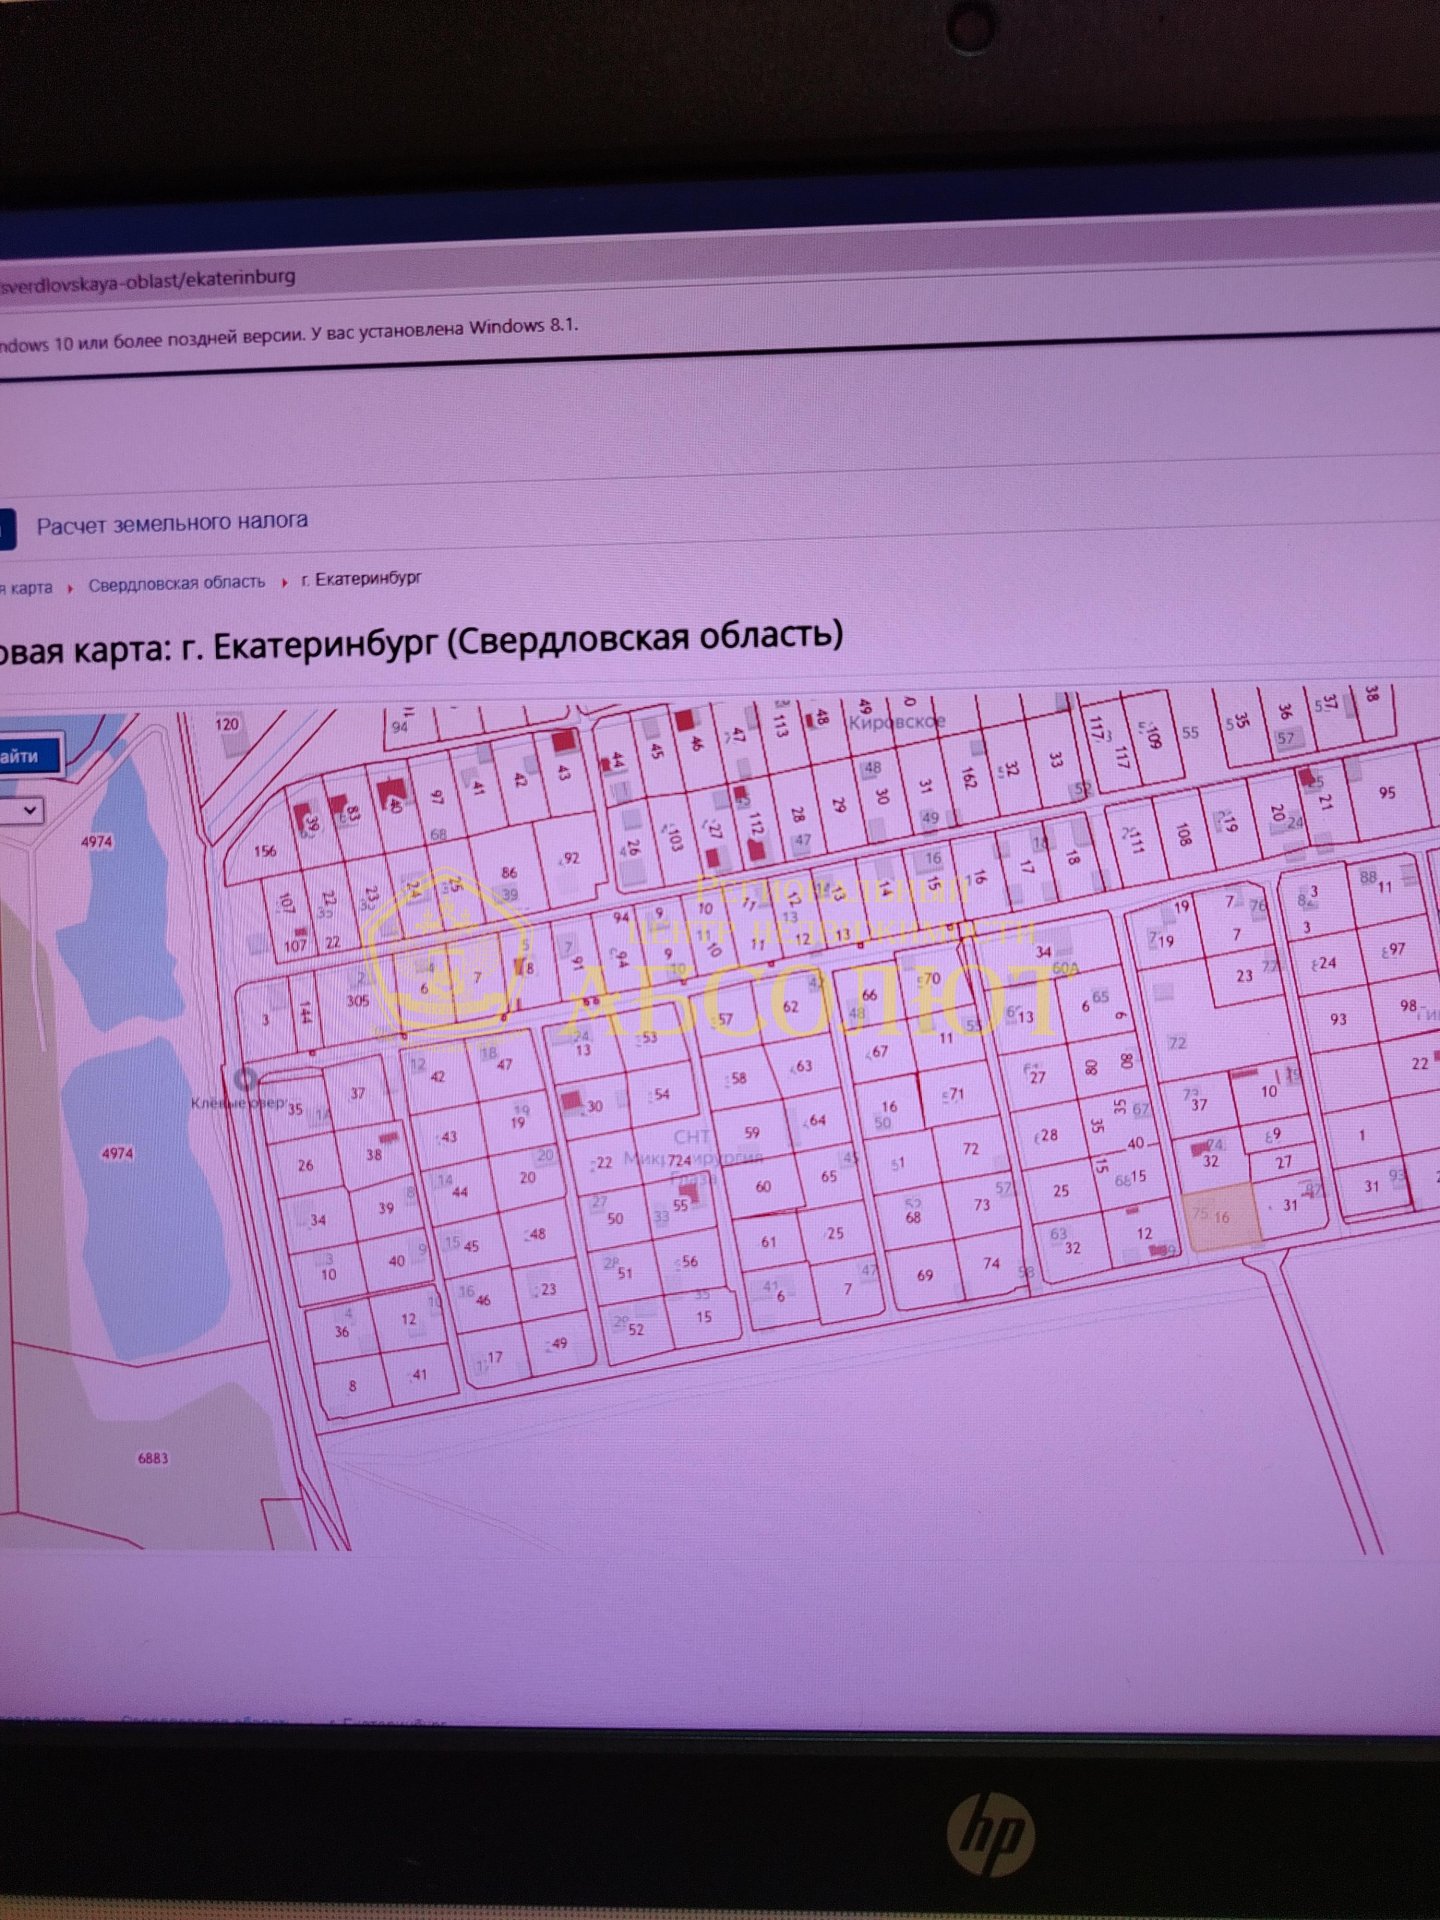Click the red building in parcel 43
The width and height of the screenshot is (1440, 1920).
click(565, 742)
